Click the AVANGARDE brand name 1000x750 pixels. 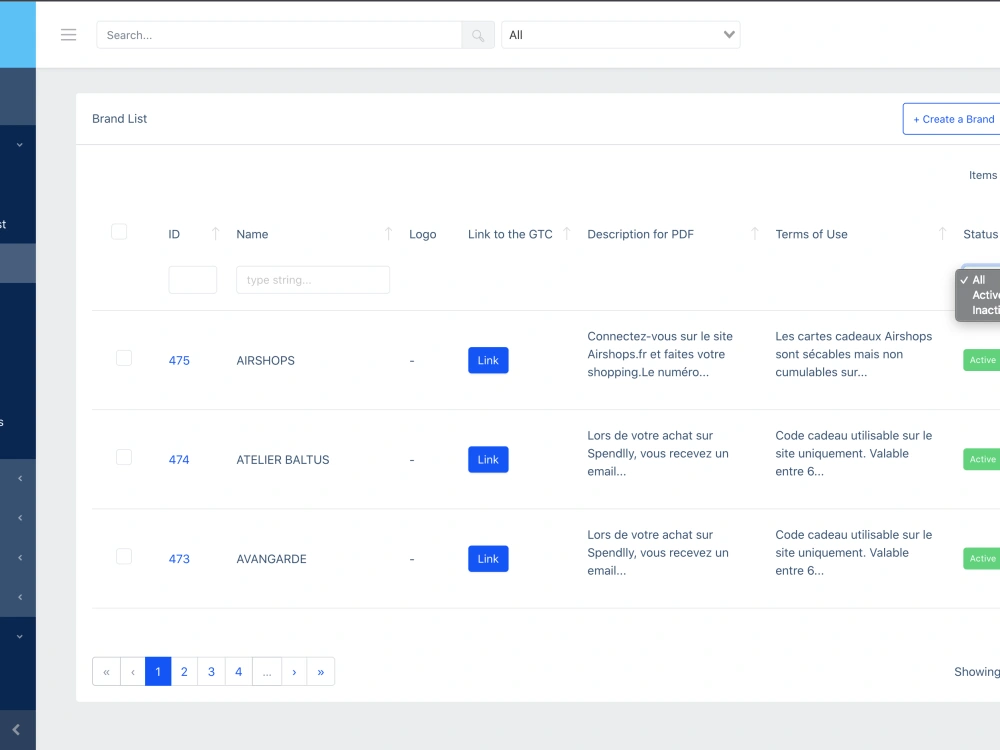coord(271,559)
